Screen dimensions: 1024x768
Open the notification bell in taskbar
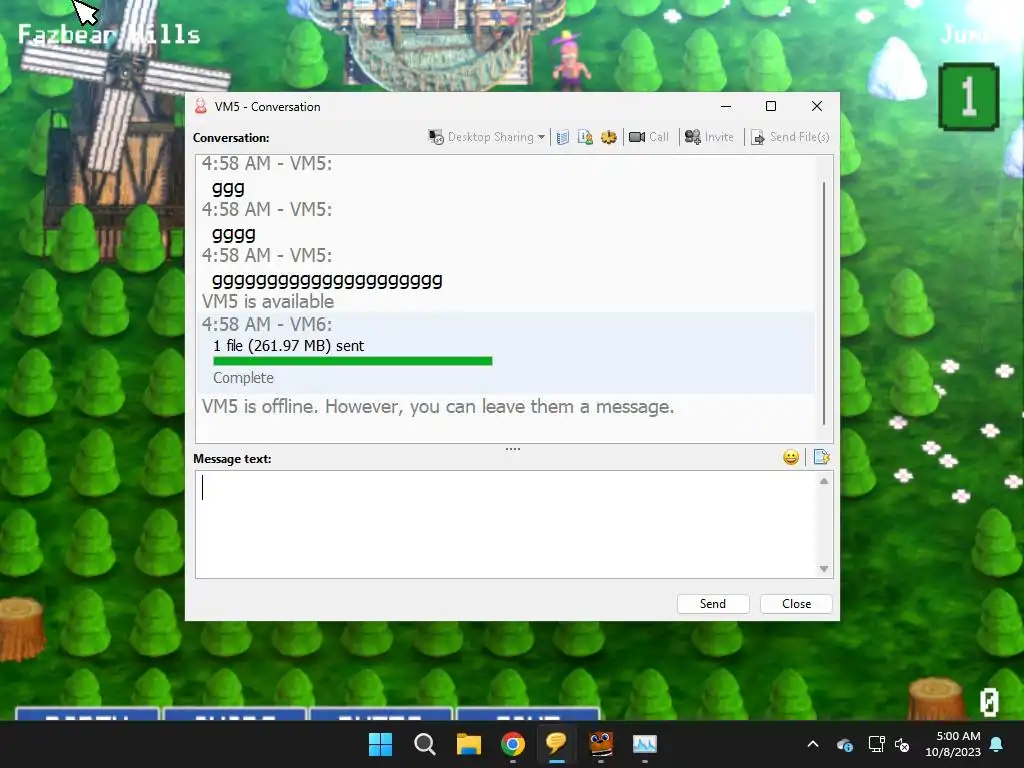(997, 744)
